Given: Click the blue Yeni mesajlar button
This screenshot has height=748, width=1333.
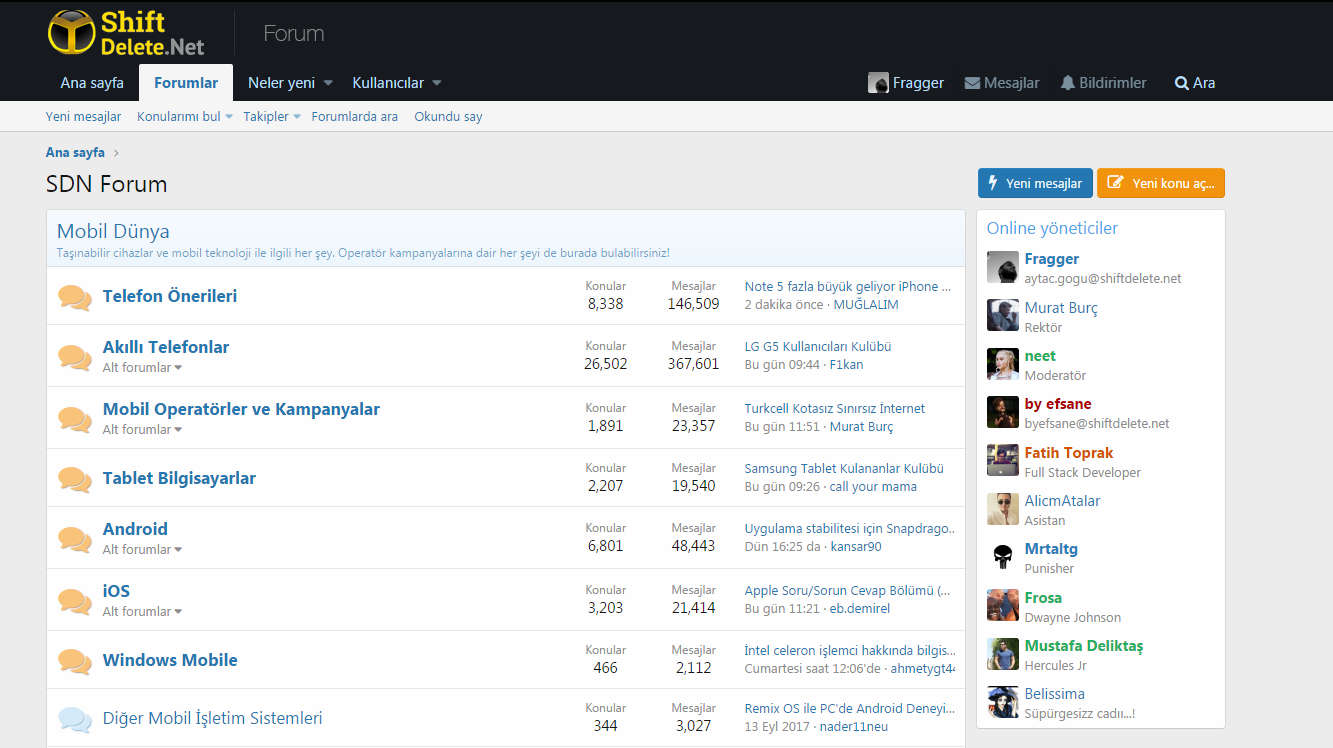Looking at the screenshot, I should pyautogui.click(x=1035, y=183).
